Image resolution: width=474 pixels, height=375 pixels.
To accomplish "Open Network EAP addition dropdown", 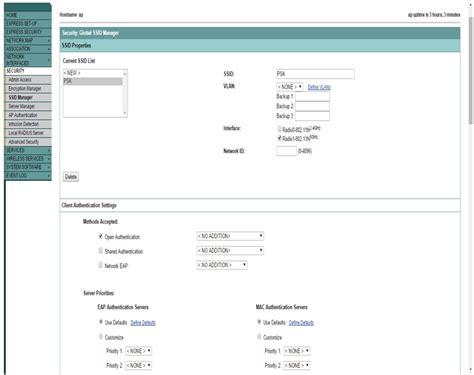I will (222, 265).
